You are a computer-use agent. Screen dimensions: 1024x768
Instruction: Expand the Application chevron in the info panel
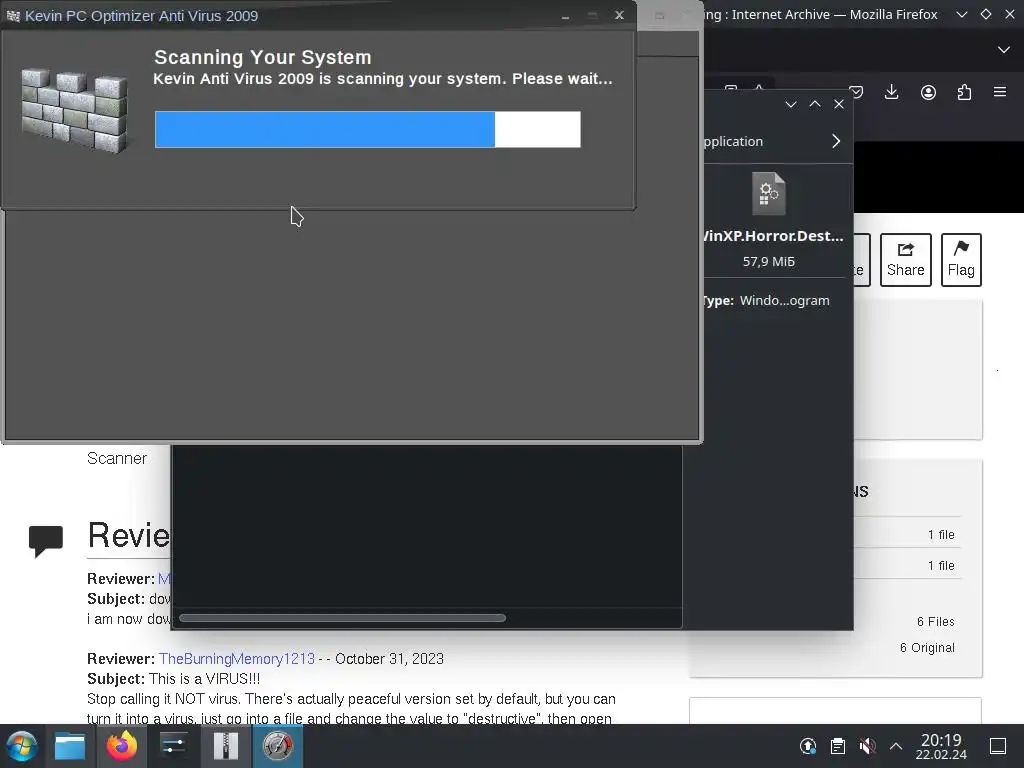[836, 141]
